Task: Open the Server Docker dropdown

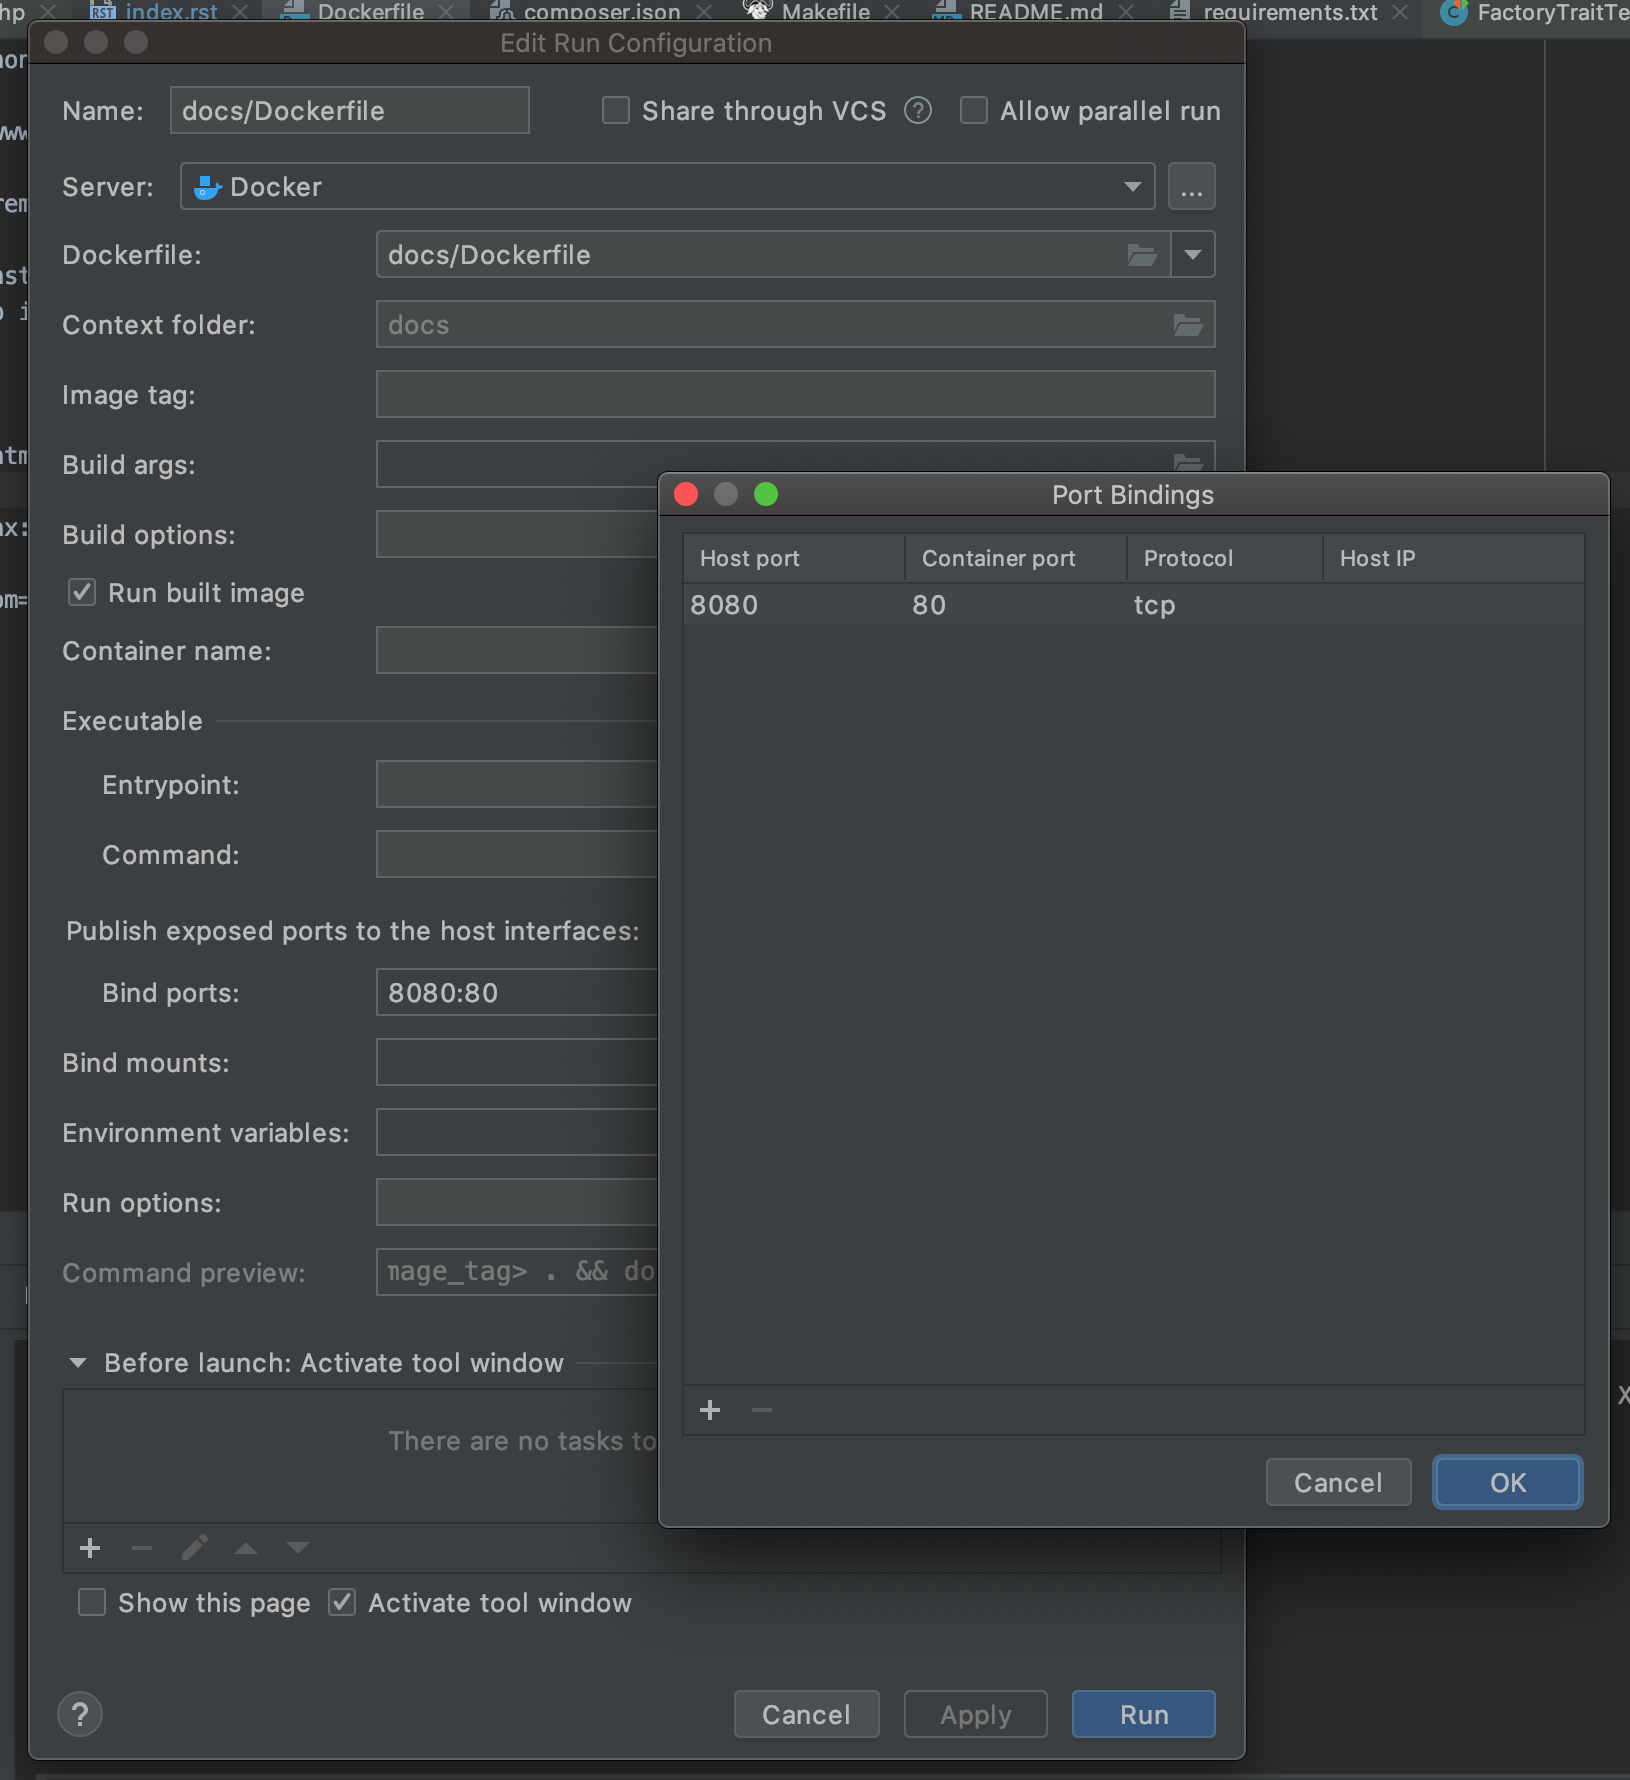Action: pos(667,187)
